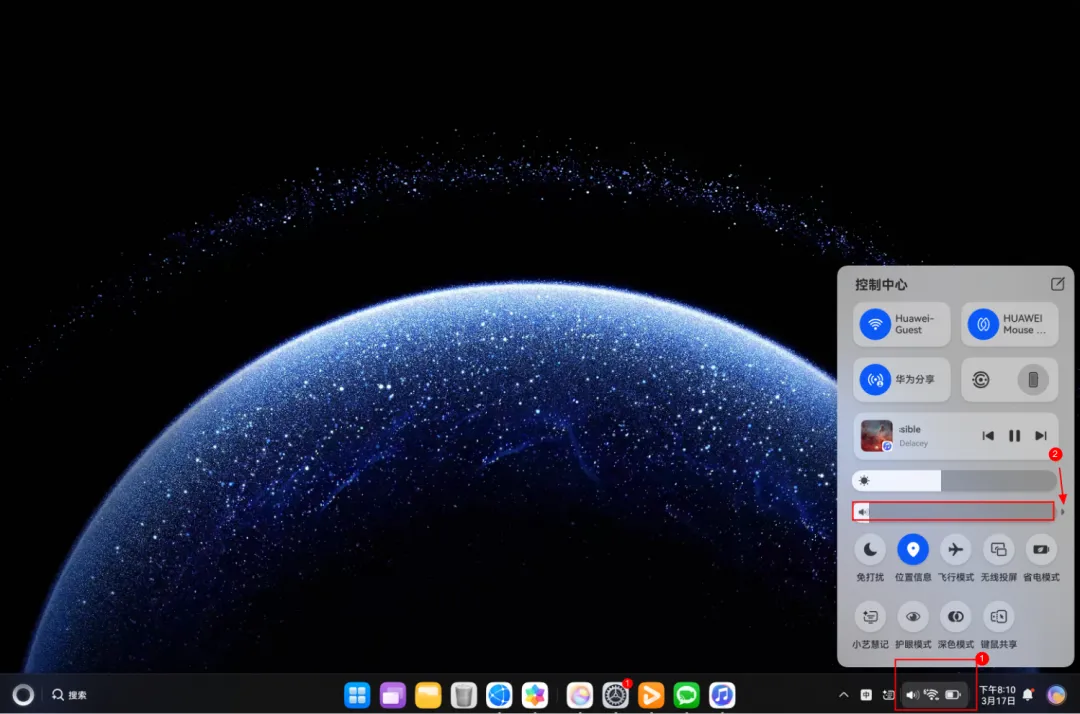Switch the 中 input method indicator
1080x714 pixels.
click(866, 695)
